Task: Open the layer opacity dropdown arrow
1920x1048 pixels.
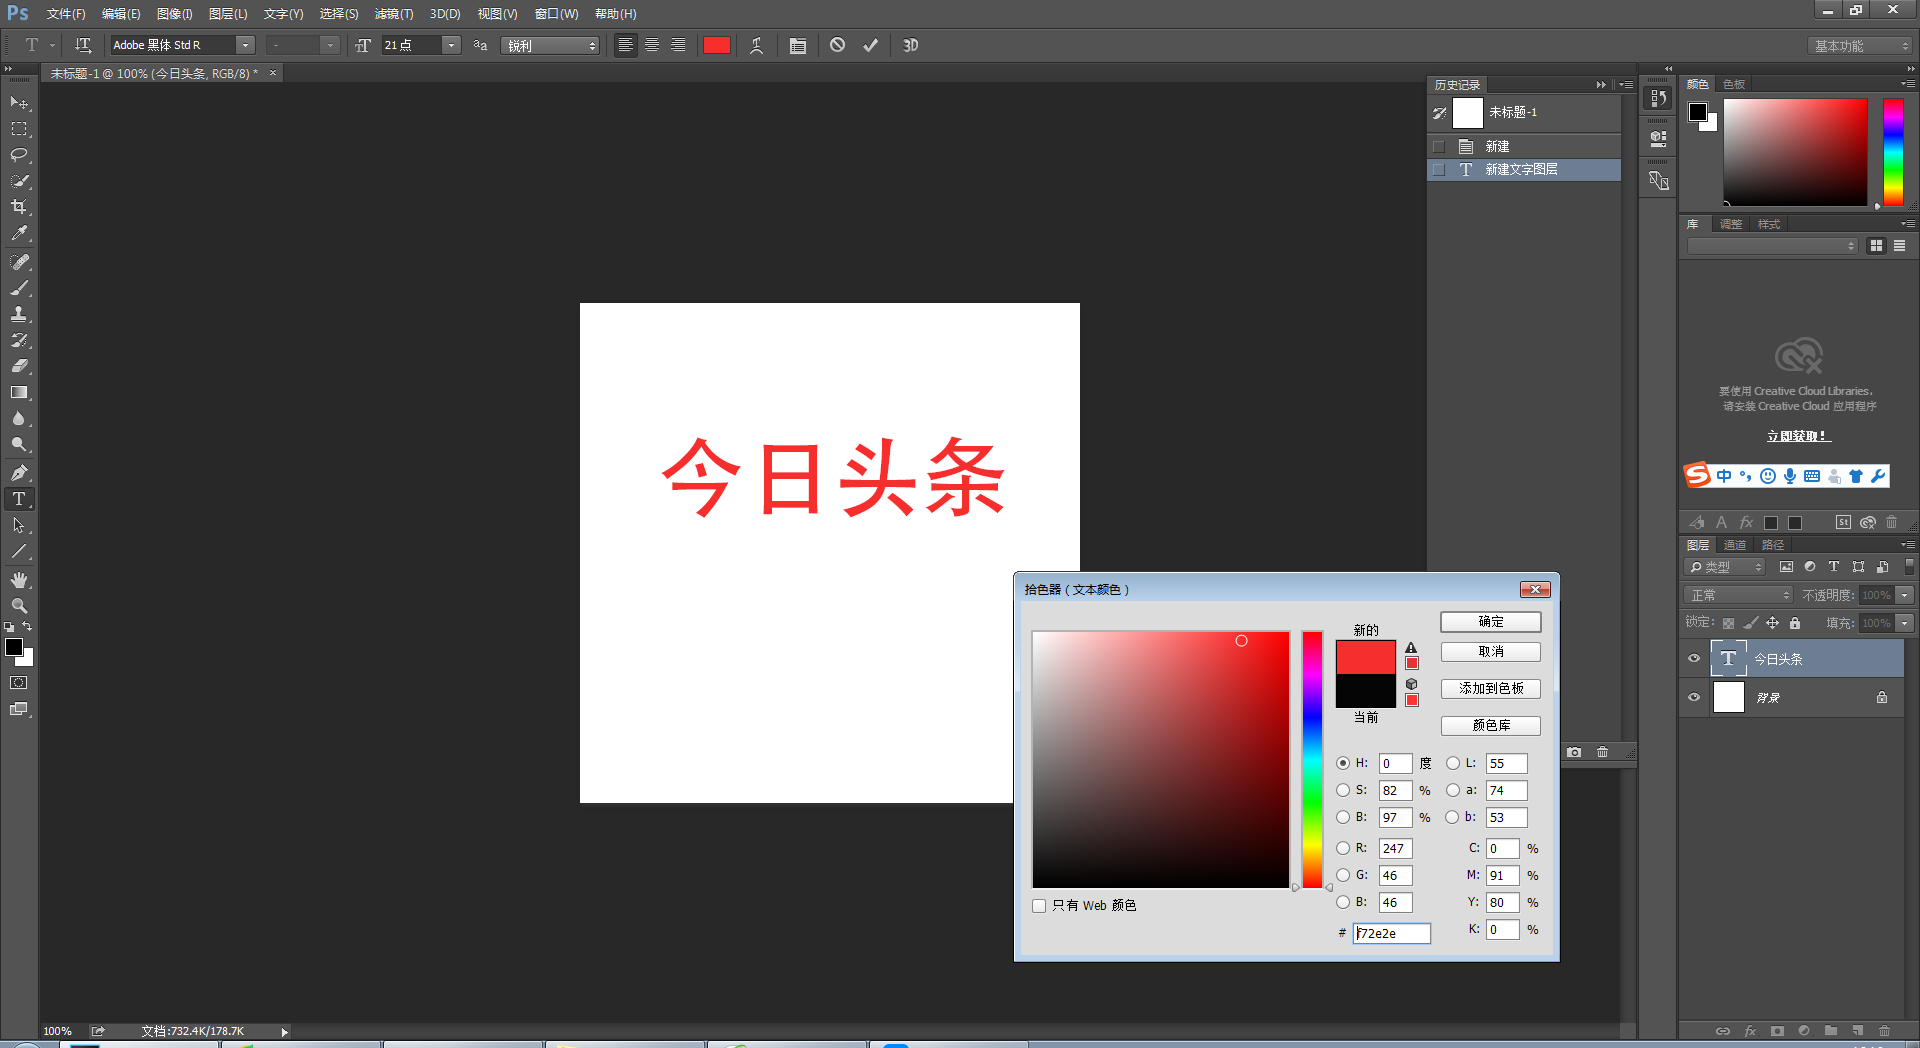Action: click(1905, 595)
